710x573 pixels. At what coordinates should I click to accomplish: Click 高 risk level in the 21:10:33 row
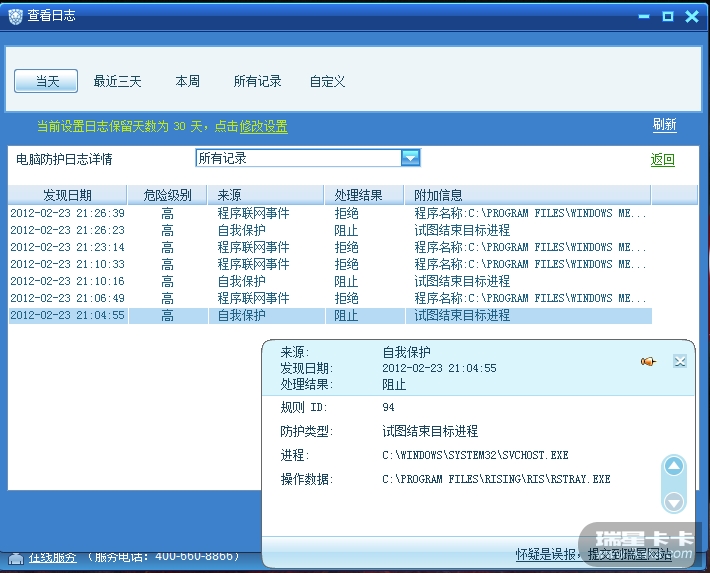pyautogui.click(x=167, y=264)
